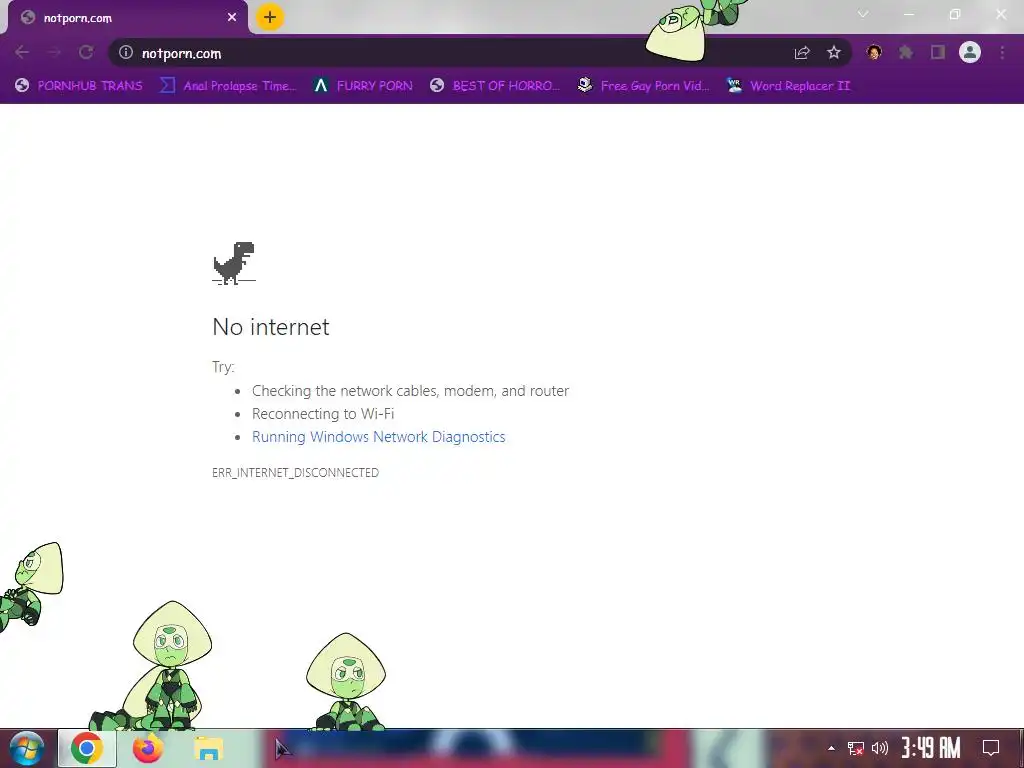This screenshot has height=768, width=1024.
Task: Open File Explorer from taskbar
Action: 208,748
